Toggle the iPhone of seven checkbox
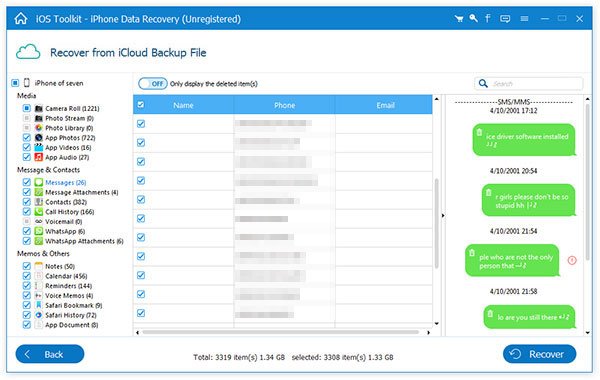This screenshot has height=380, width=600. pos(15,83)
